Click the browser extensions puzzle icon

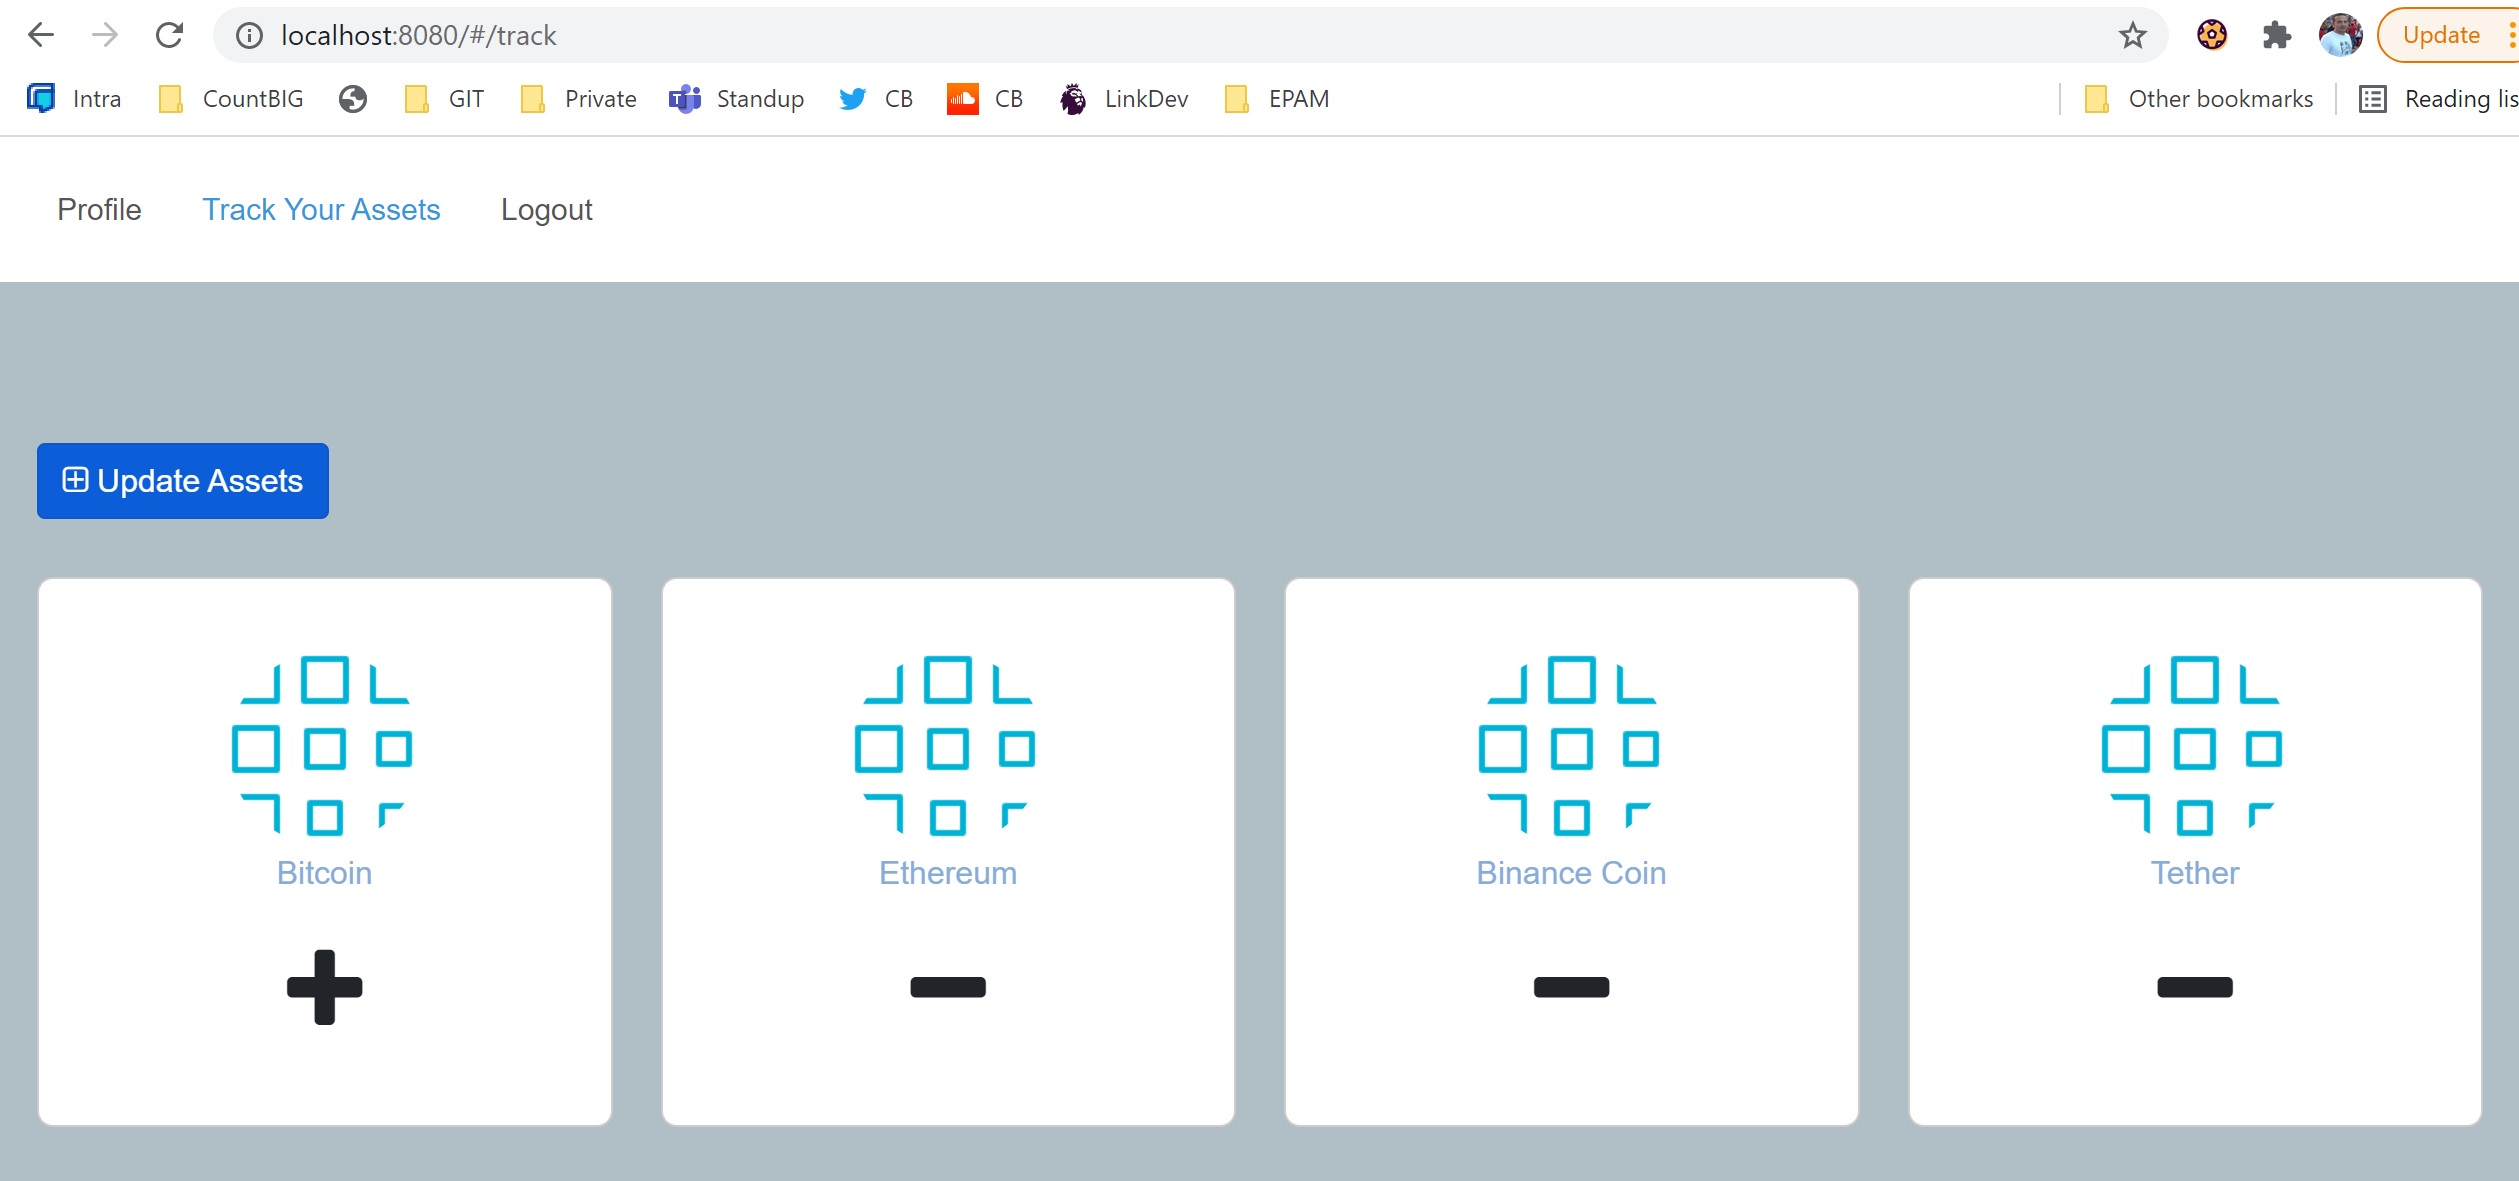tap(2276, 35)
